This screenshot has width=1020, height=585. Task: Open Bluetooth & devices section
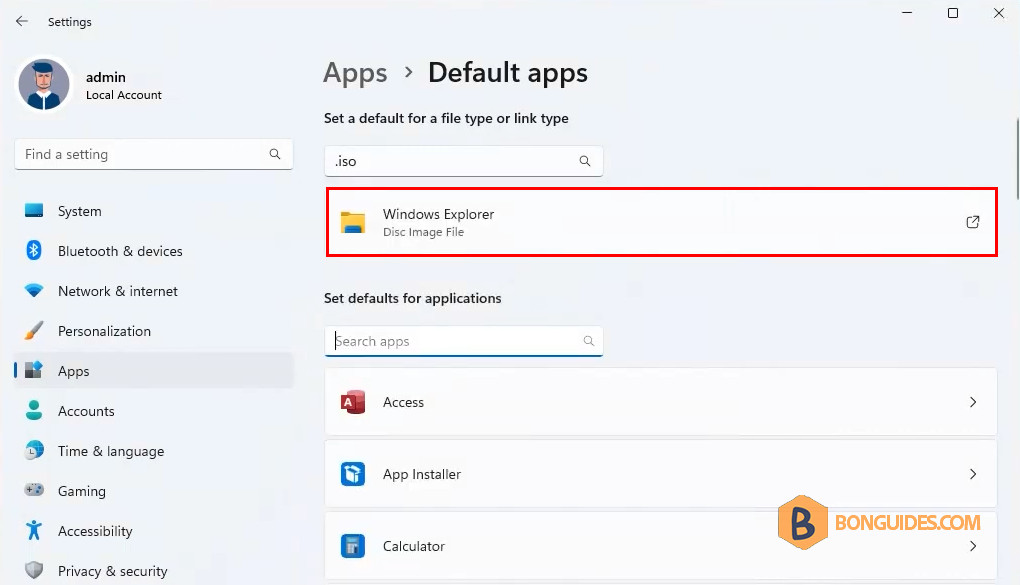pyautogui.click(x=154, y=251)
